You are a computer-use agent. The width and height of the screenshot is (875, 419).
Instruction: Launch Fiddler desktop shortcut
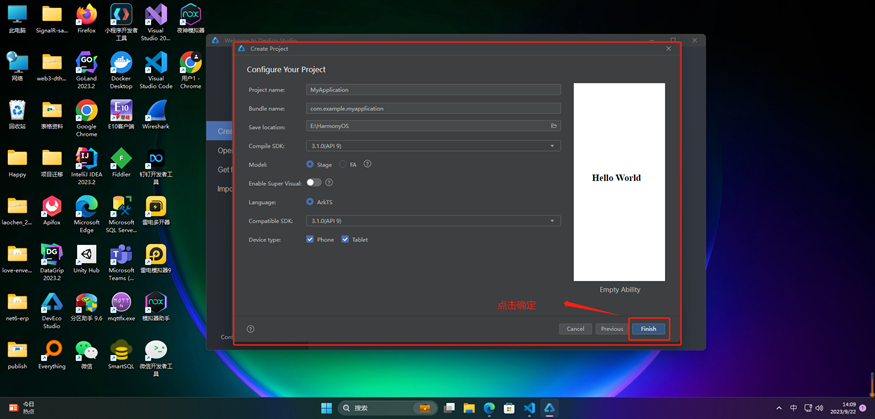click(121, 162)
